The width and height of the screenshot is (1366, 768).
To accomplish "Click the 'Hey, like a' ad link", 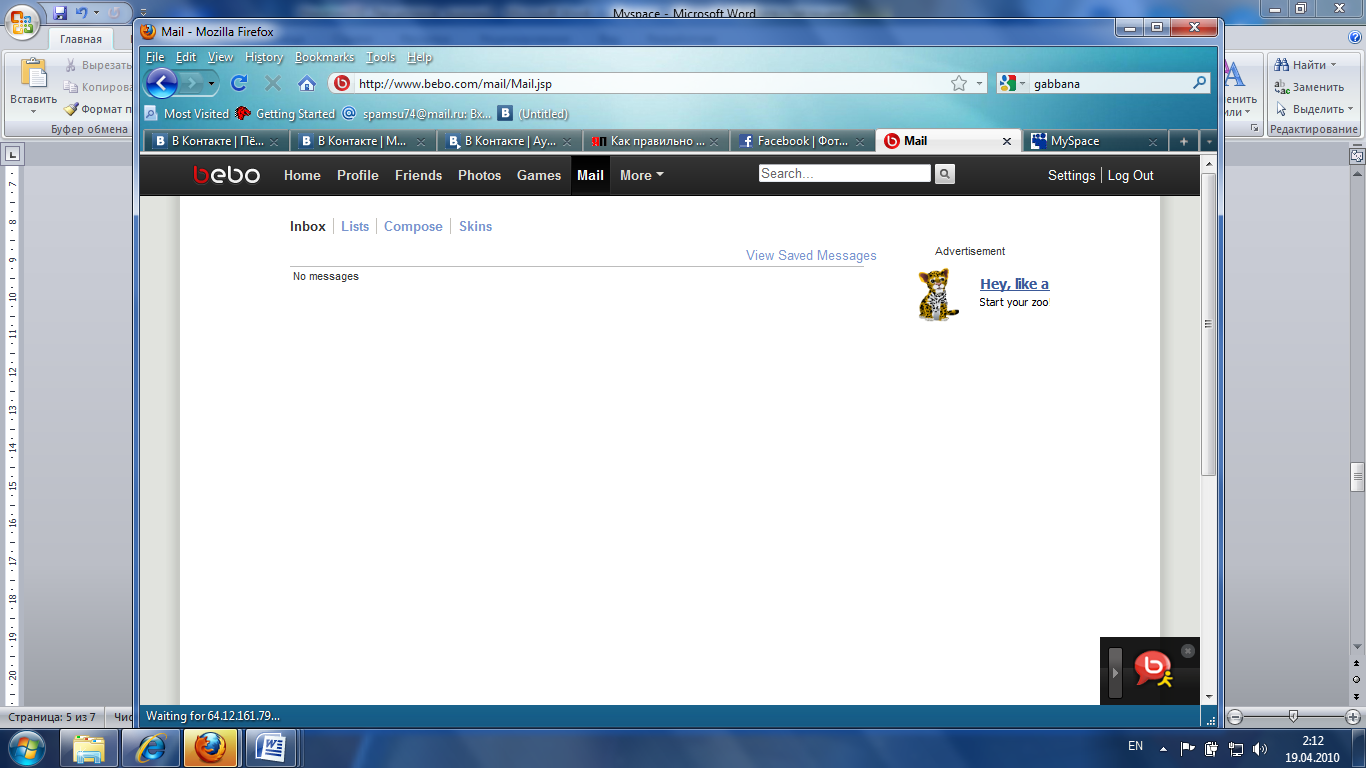I will click(1014, 284).
